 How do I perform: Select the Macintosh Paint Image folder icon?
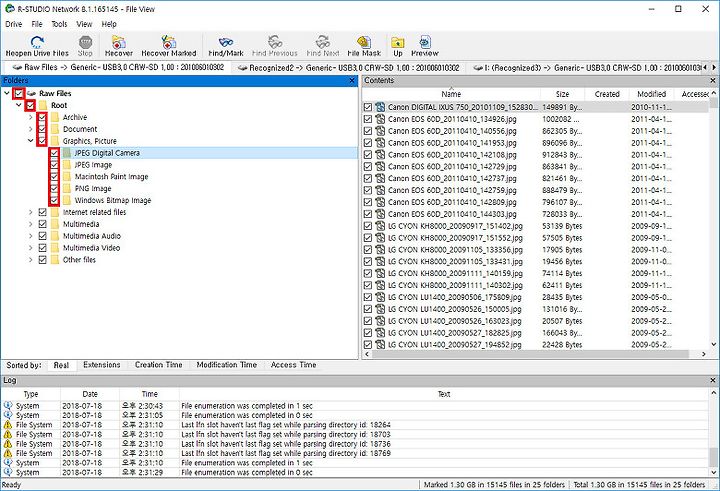[x=67, y=176]
